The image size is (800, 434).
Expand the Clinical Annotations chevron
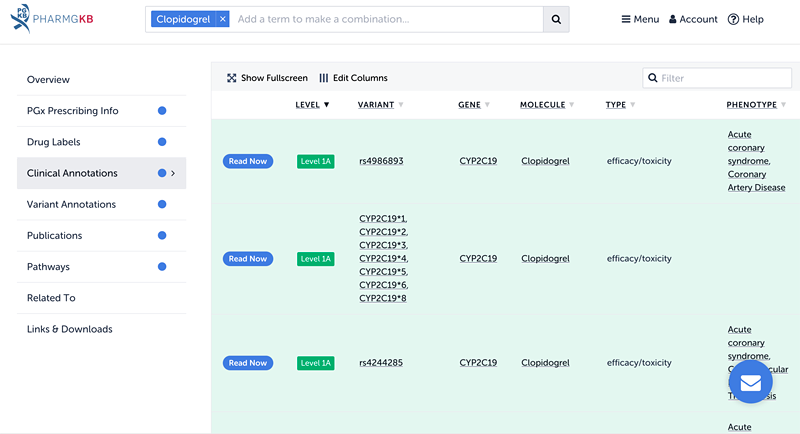pyautogui.click(x=173, y=173)
